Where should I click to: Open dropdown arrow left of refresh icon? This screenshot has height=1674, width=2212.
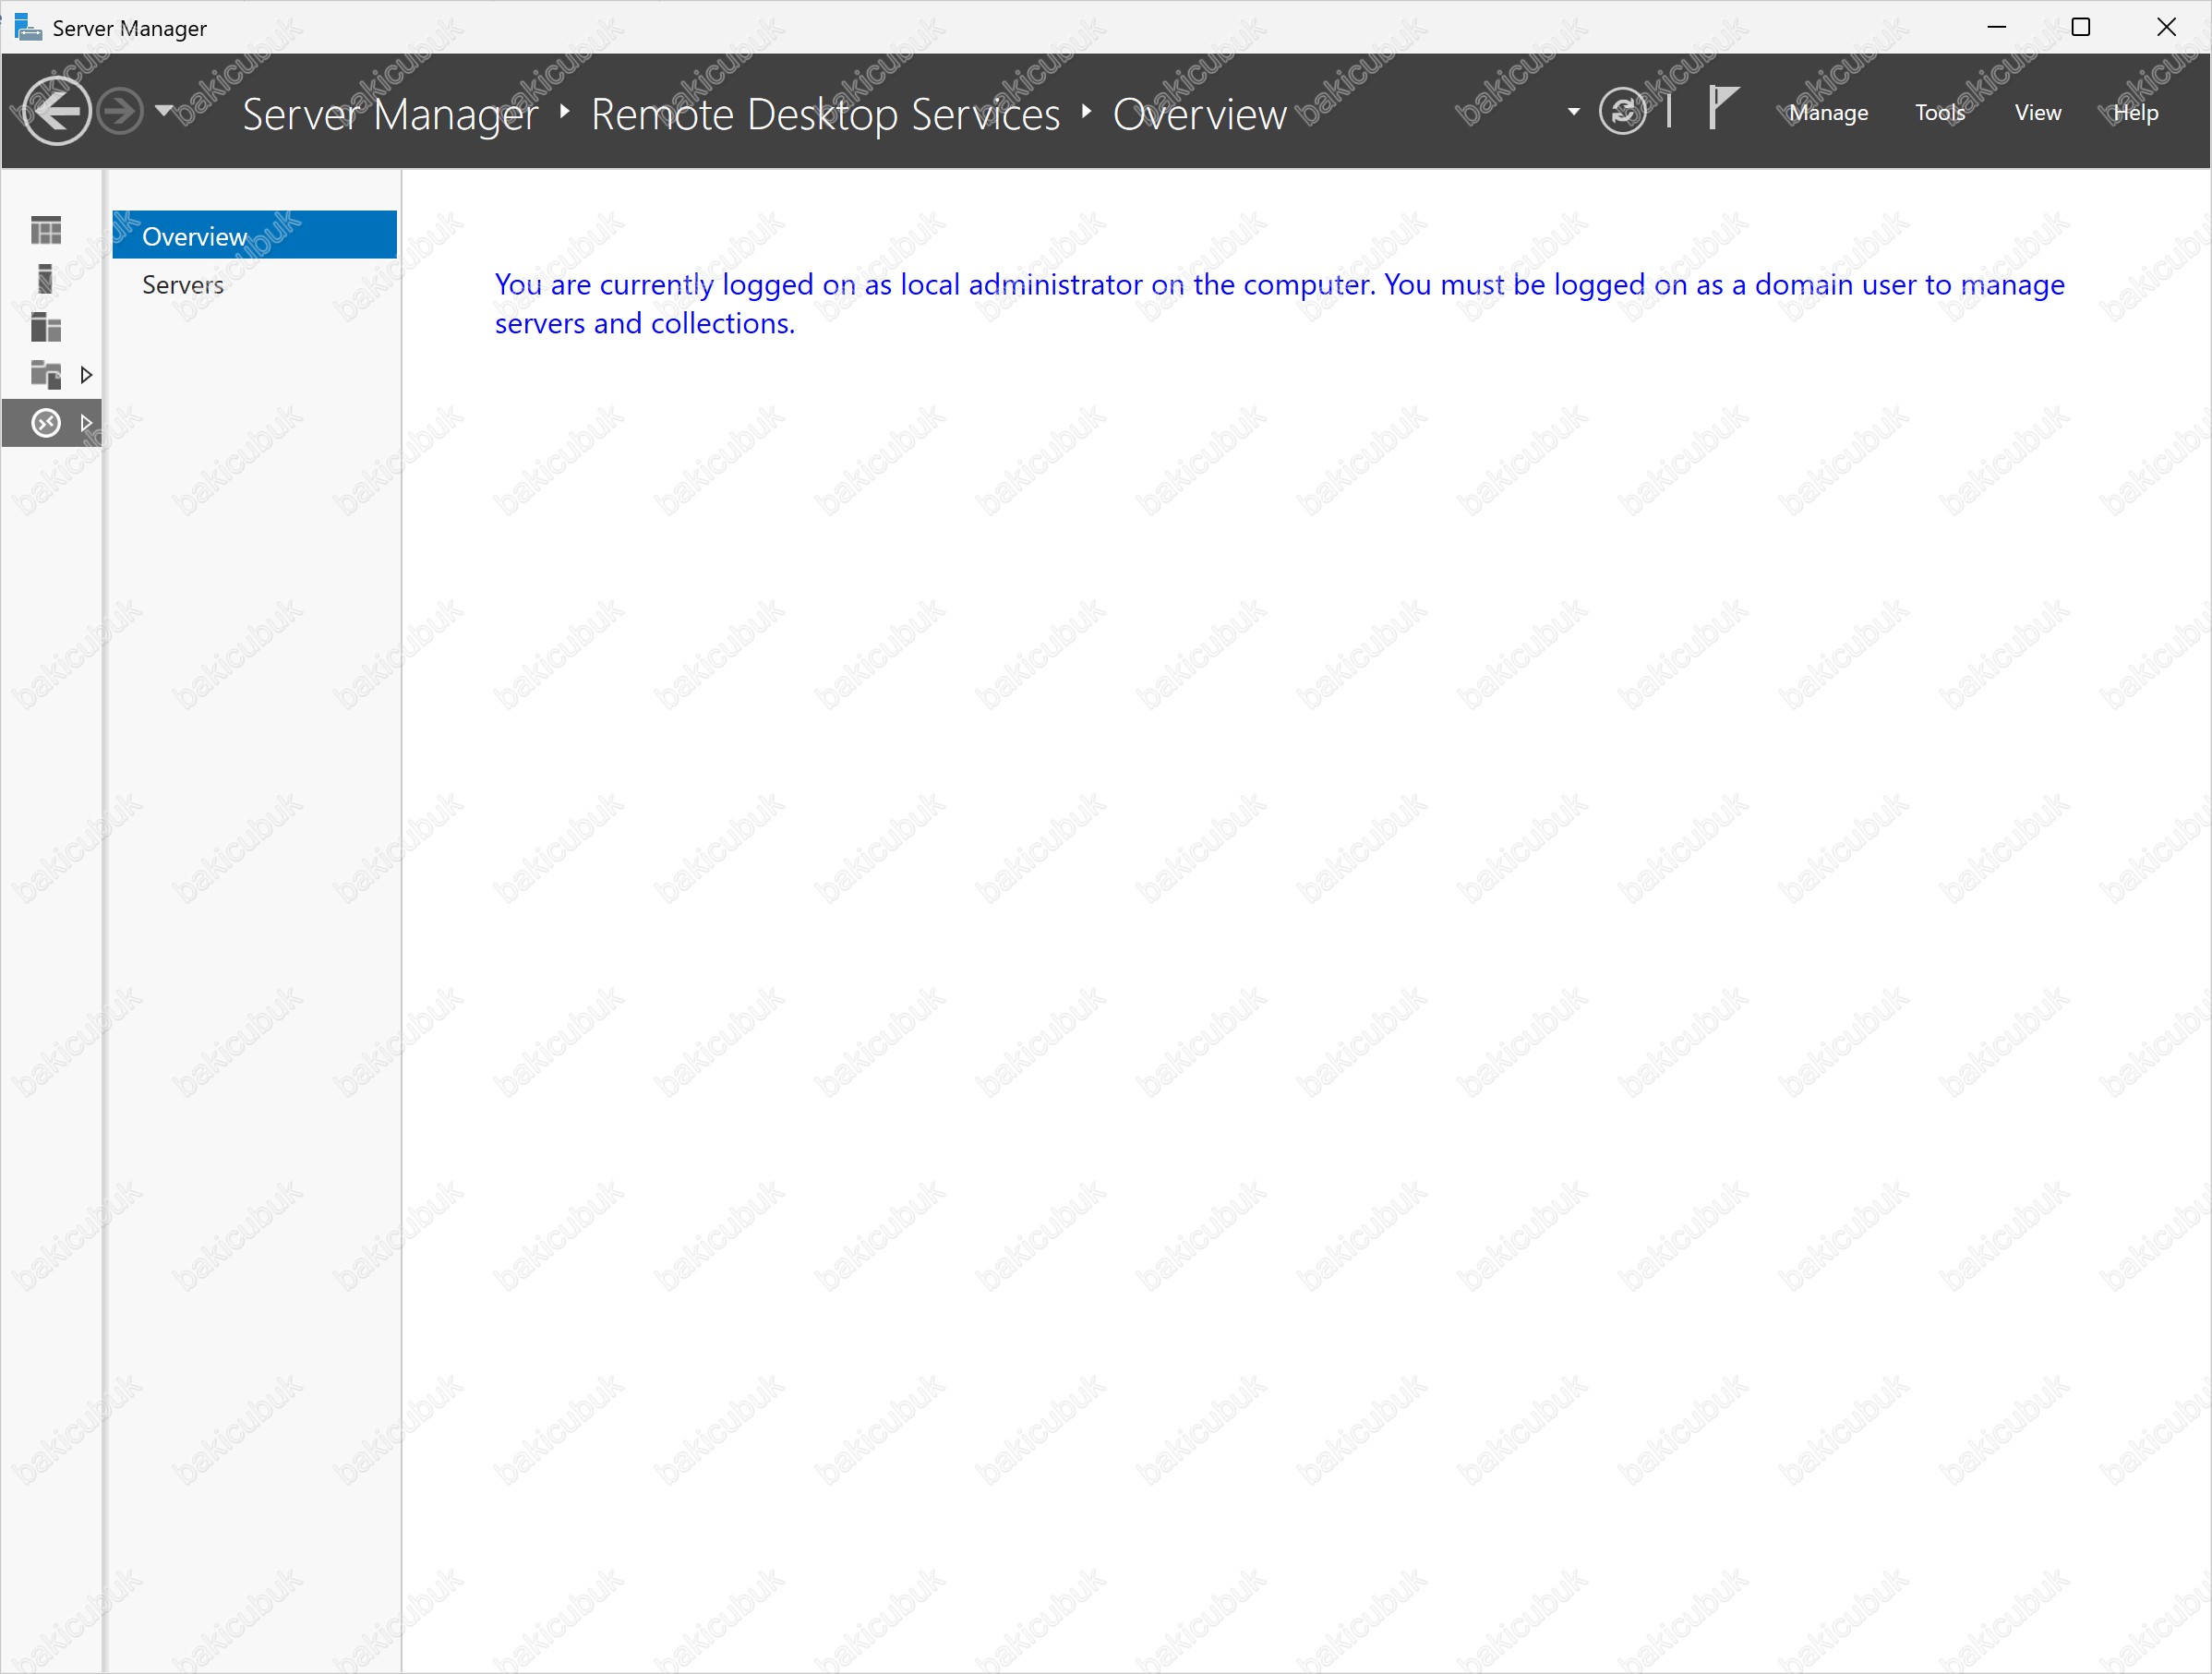[x=1574, y=111]
